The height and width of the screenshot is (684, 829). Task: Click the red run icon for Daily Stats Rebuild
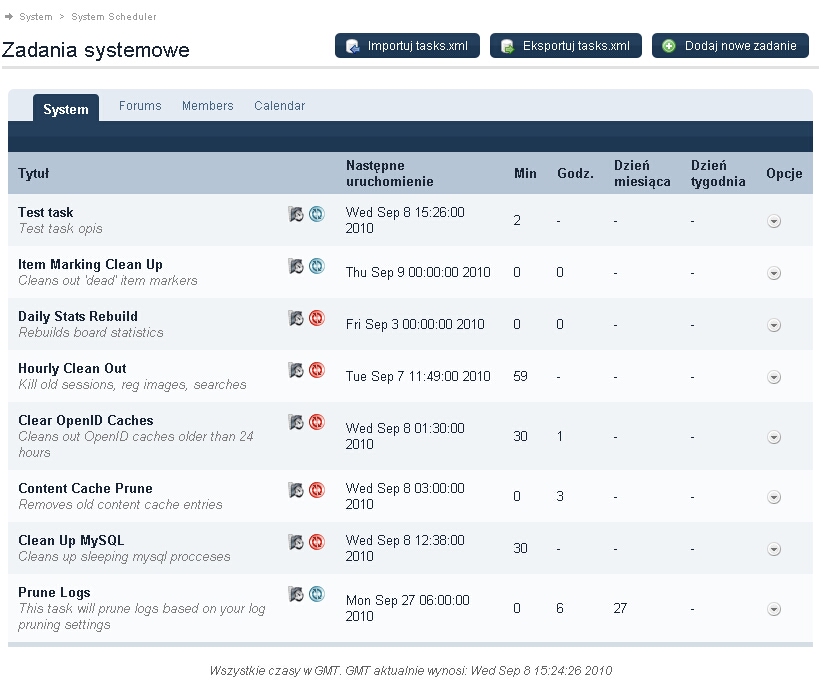[317, 317]
